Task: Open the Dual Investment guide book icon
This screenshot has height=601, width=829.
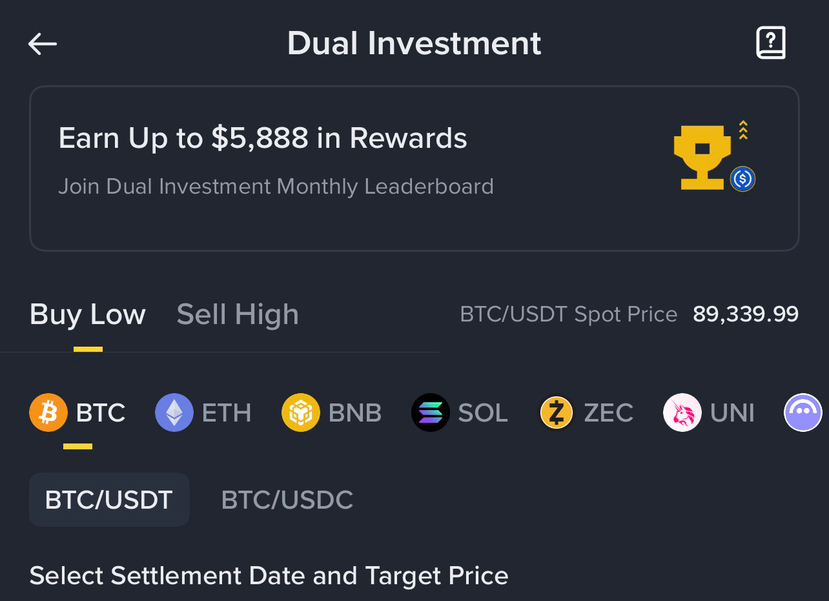Action: click(770, 43)
